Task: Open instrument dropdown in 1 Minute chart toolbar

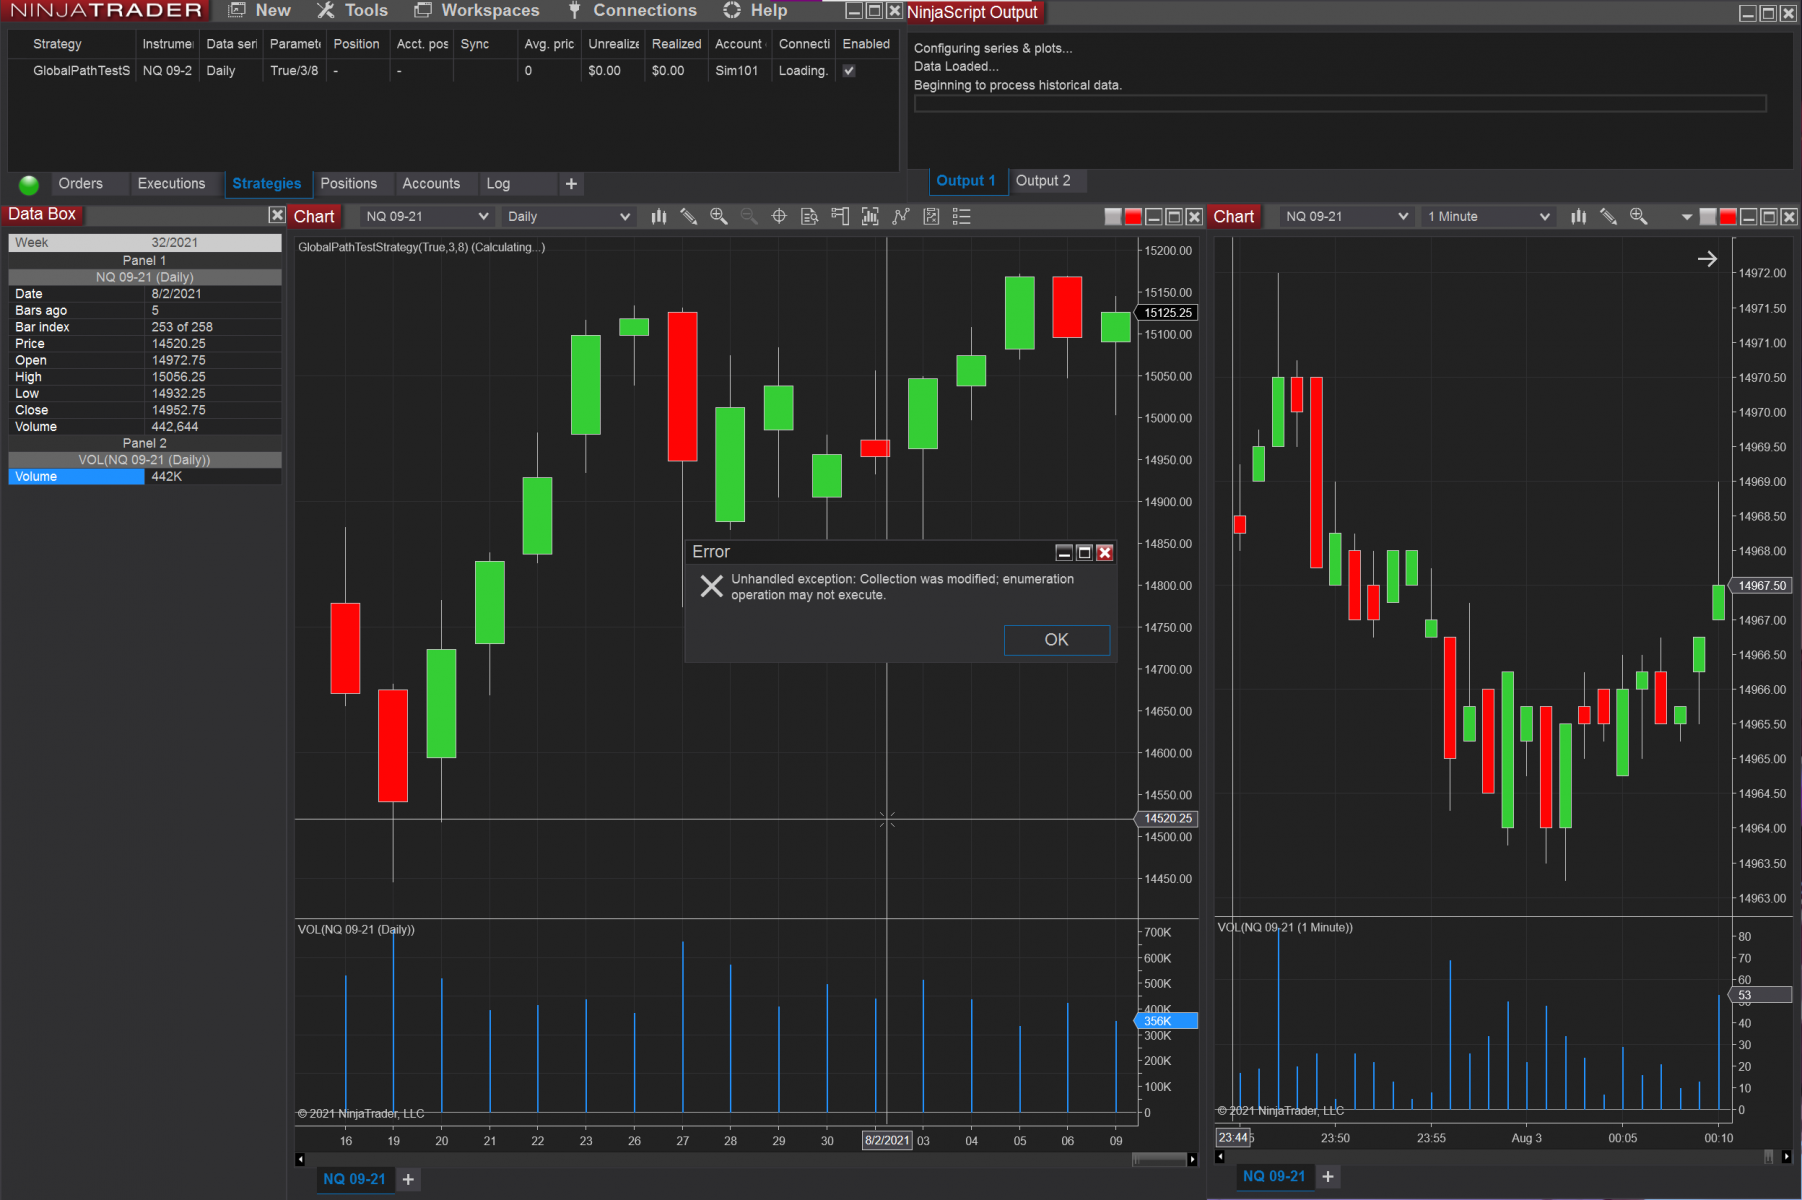Action: click(x=1346, y=216)
